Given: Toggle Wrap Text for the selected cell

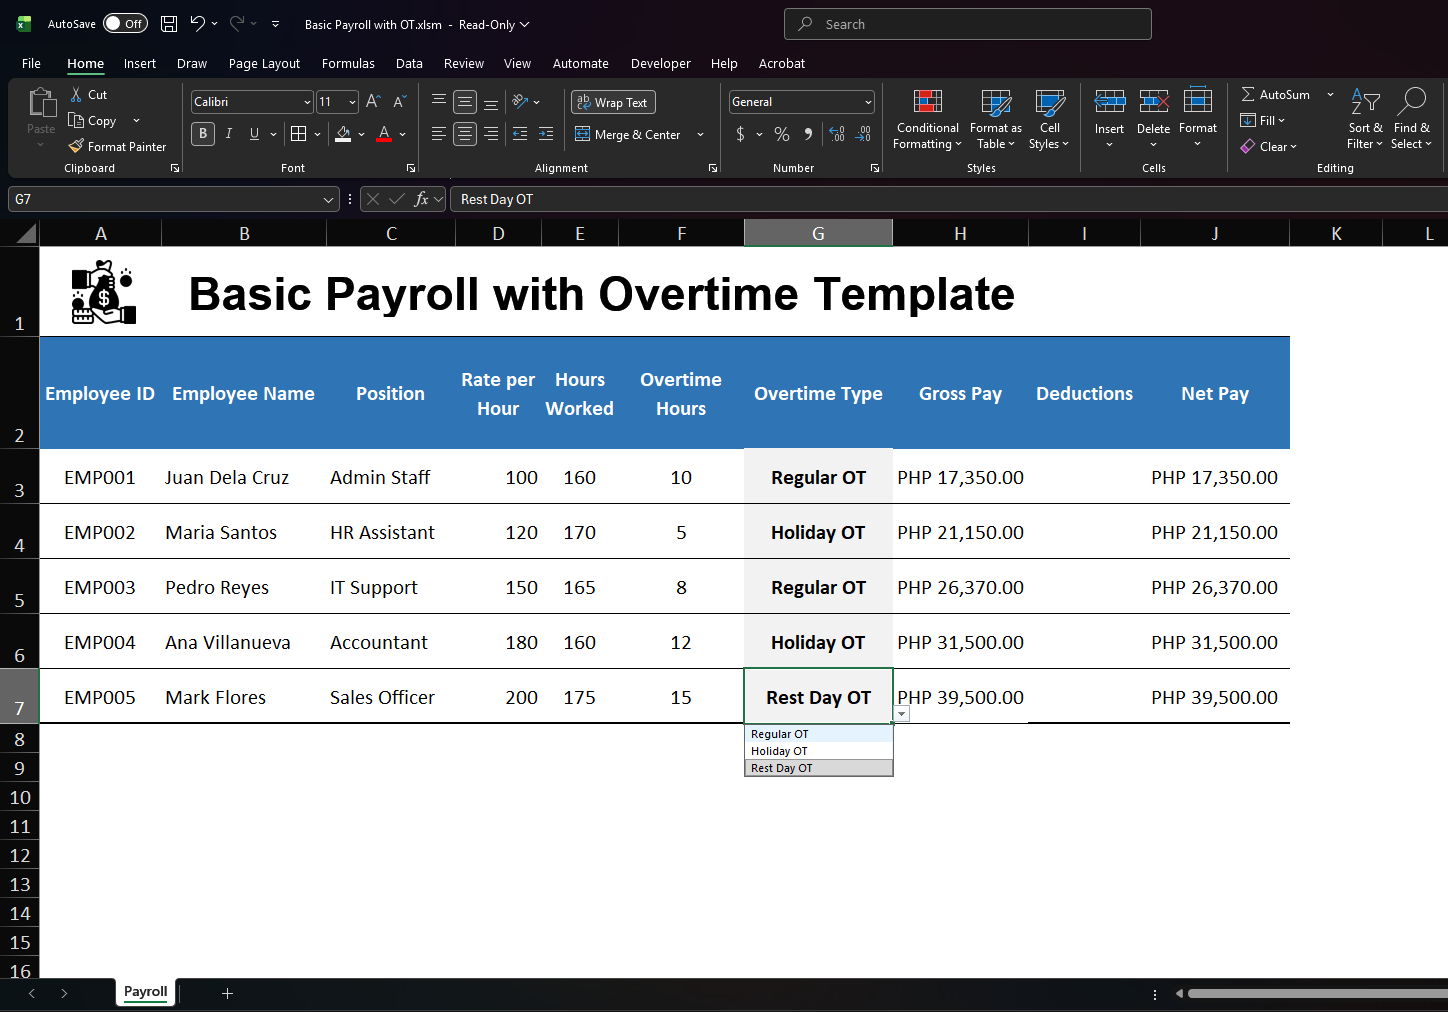Looking at the screenshot, I should 613,101.
